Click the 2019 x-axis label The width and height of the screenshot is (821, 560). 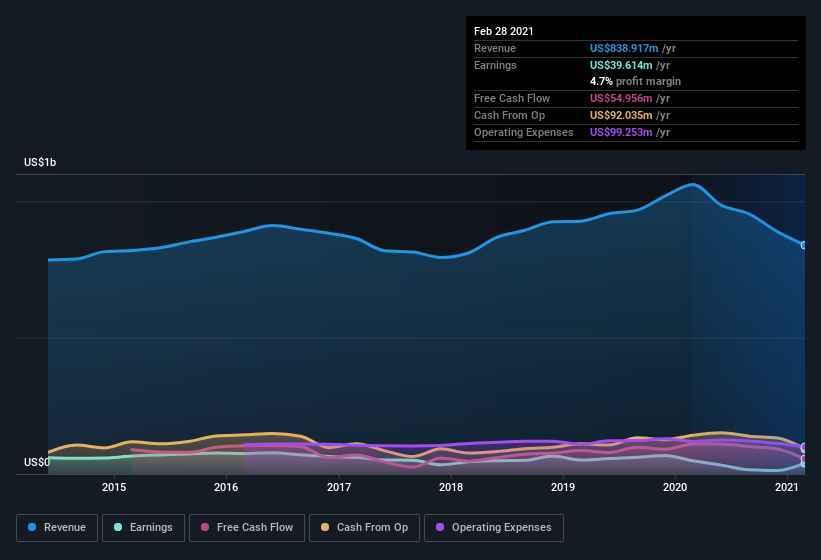[563, 487]
